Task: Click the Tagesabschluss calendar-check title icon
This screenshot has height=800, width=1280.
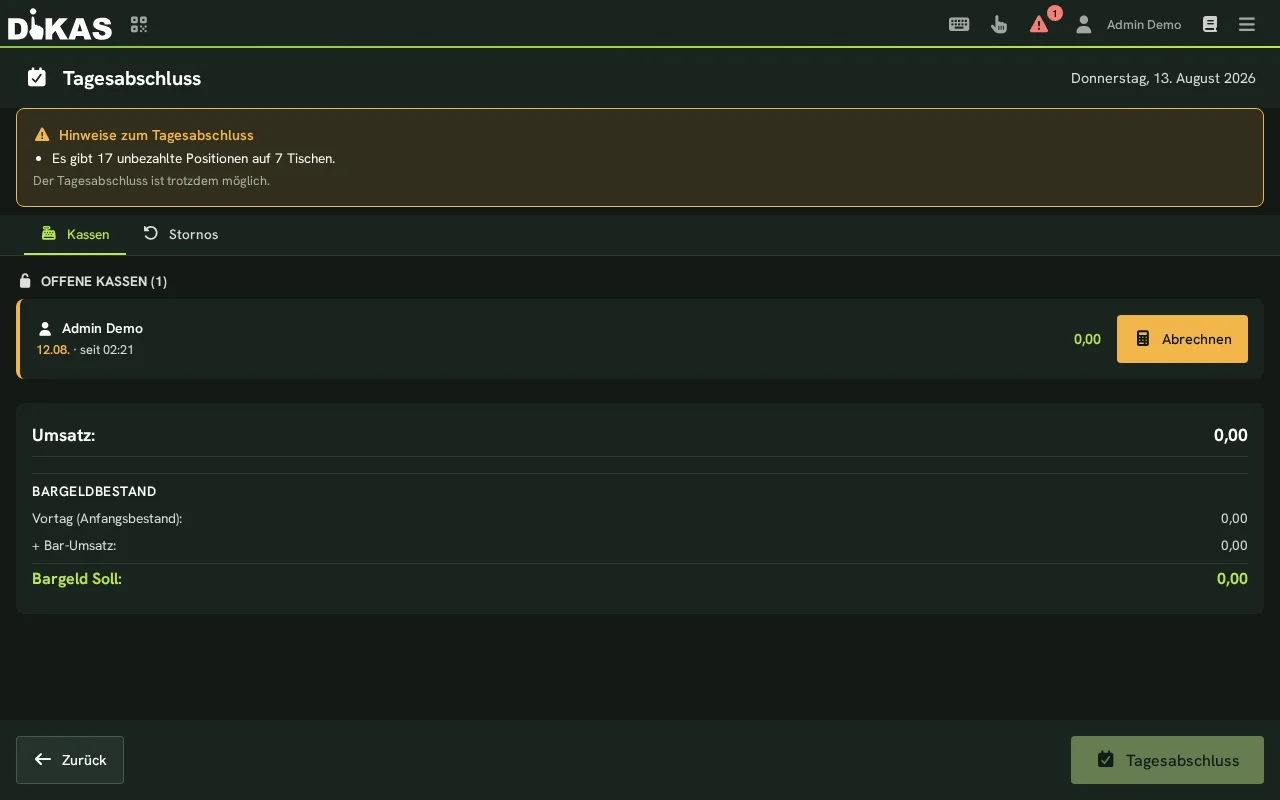Action: point(37,77)
